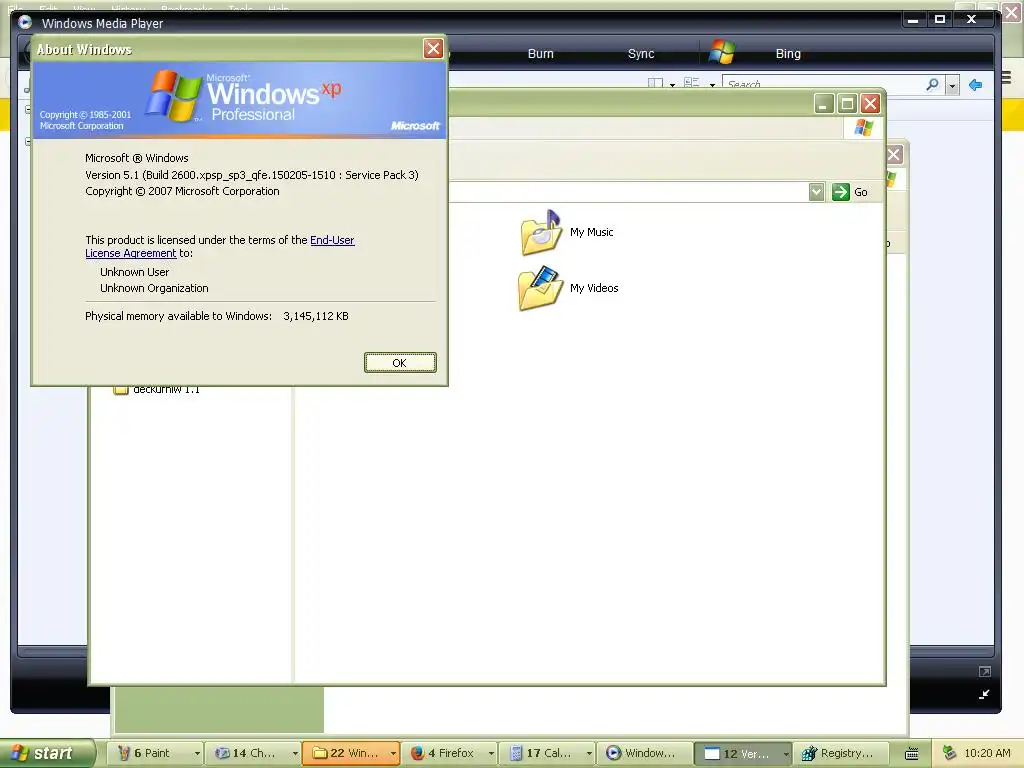Image resolution: width=1024 pixels, height=768 pixels.
Task: Click the Media Player search field
Action: [x=823, y=84]
